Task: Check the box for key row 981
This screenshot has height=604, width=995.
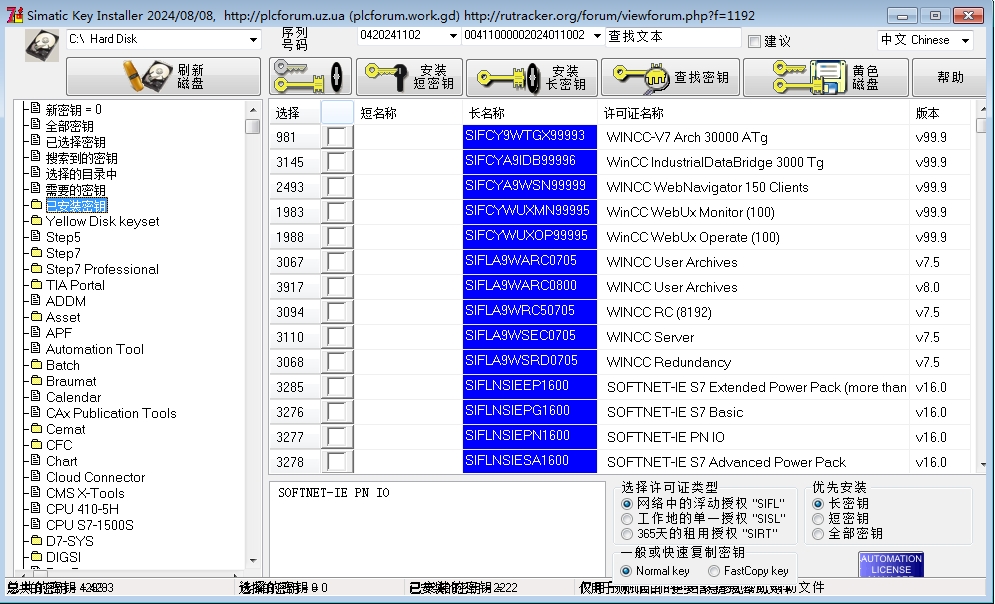Action: point(337,137)
